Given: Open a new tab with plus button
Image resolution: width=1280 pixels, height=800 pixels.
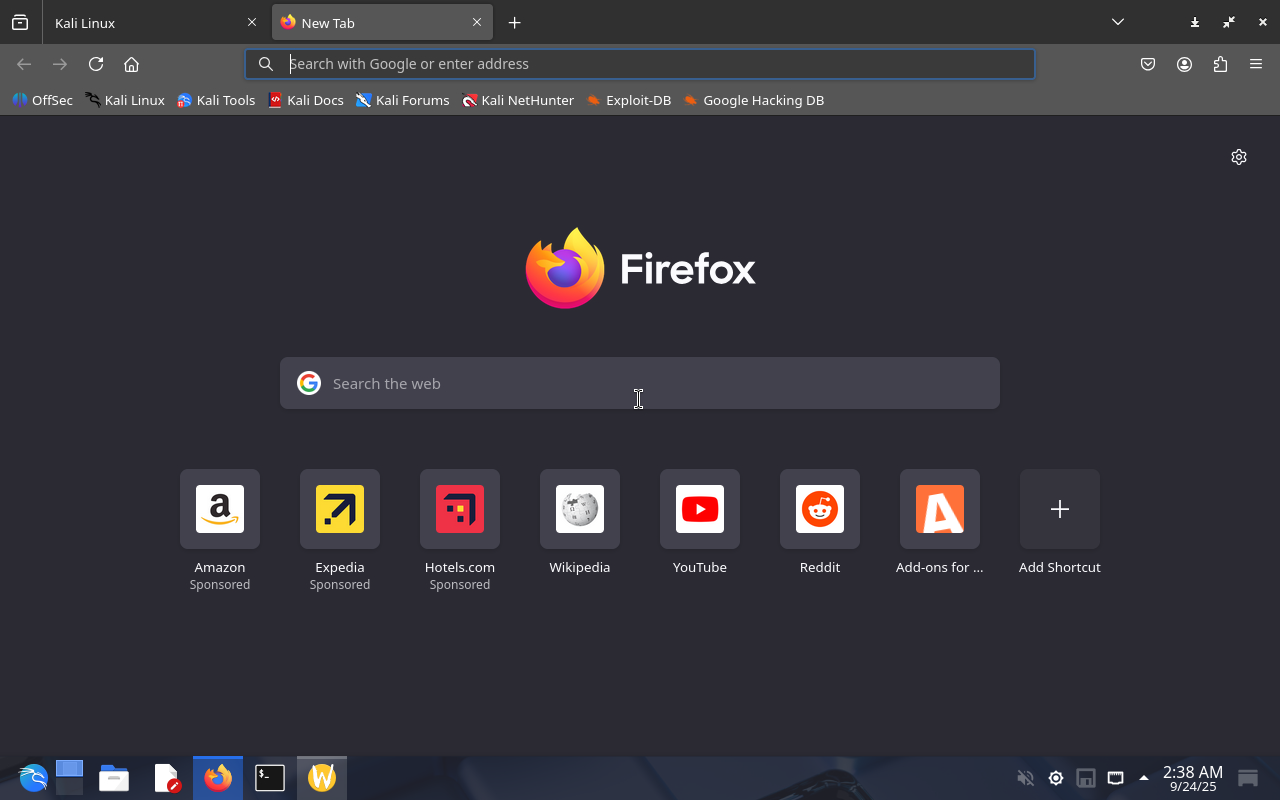Looking at the screenshot, I should (514, 22).
